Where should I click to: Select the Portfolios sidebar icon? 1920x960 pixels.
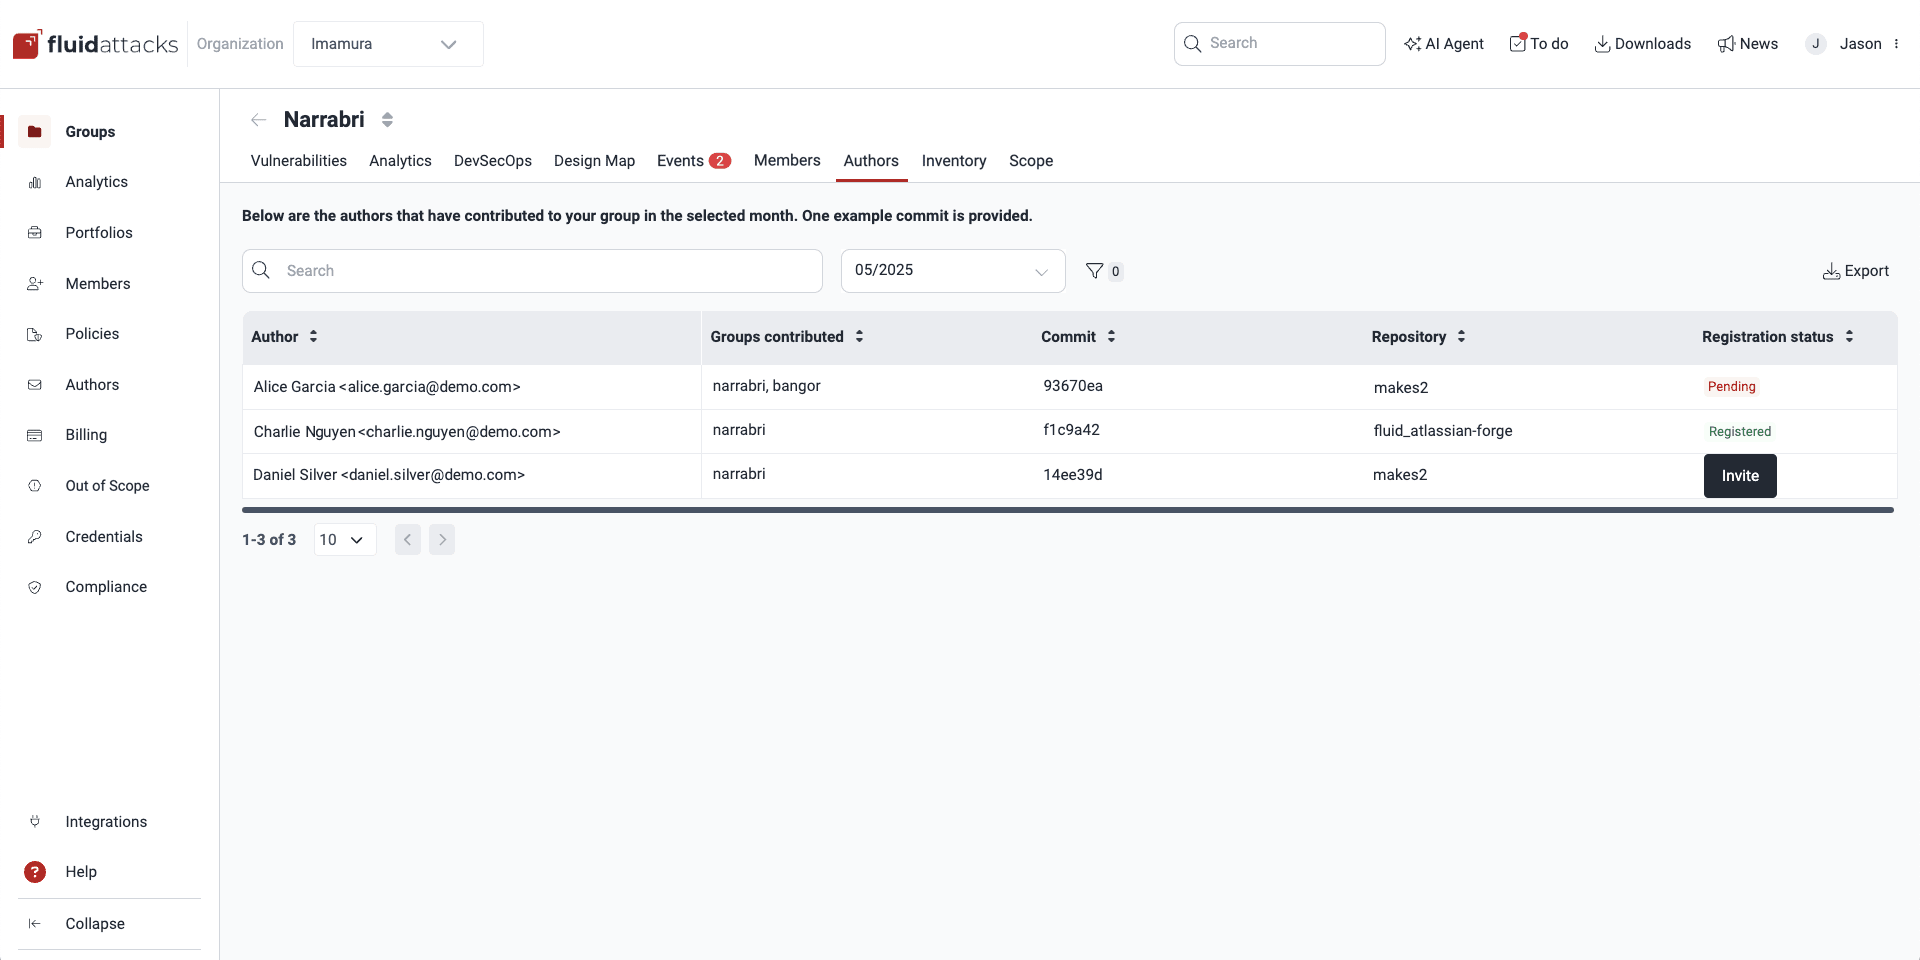pyautogui.click(x=34, y=232)
